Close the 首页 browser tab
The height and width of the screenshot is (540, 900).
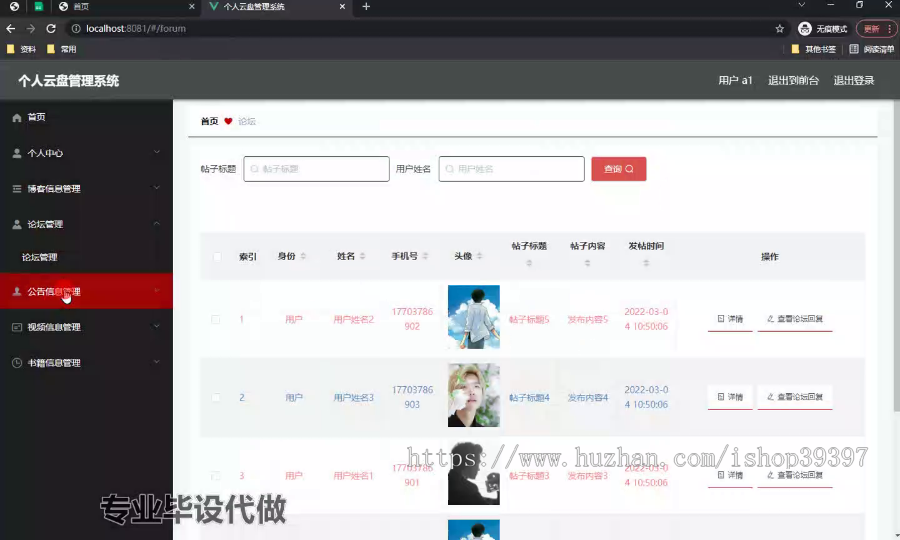click(192, 6)
